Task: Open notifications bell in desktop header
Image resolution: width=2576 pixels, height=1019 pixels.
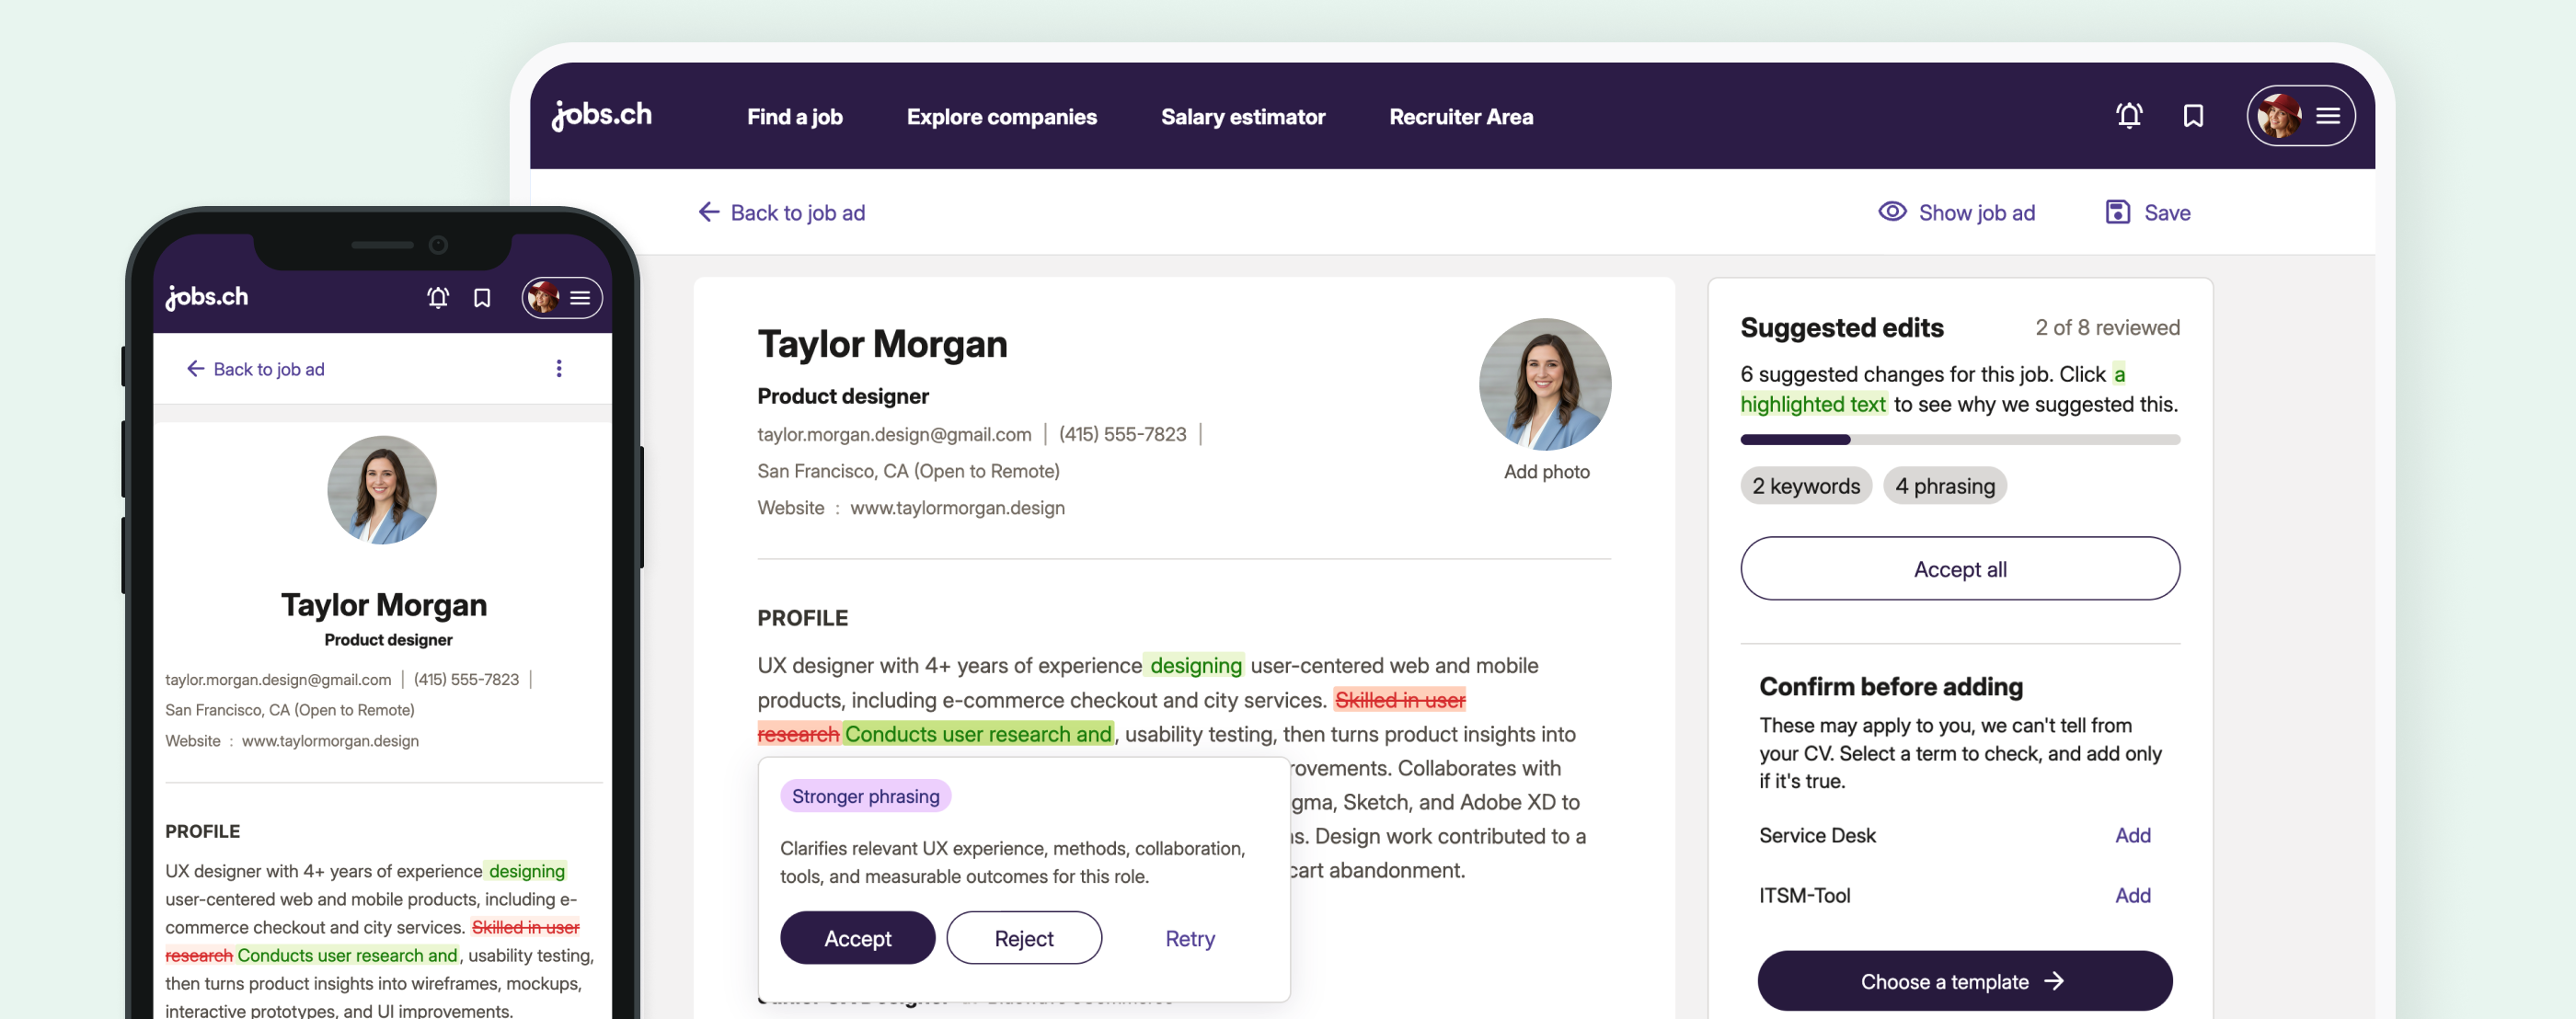Action: point(2129,116)
